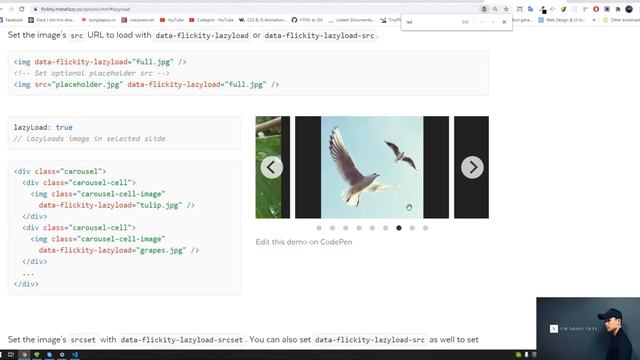Select the second carousel page dot
This screenshot has height=360, width=640.
333,228
